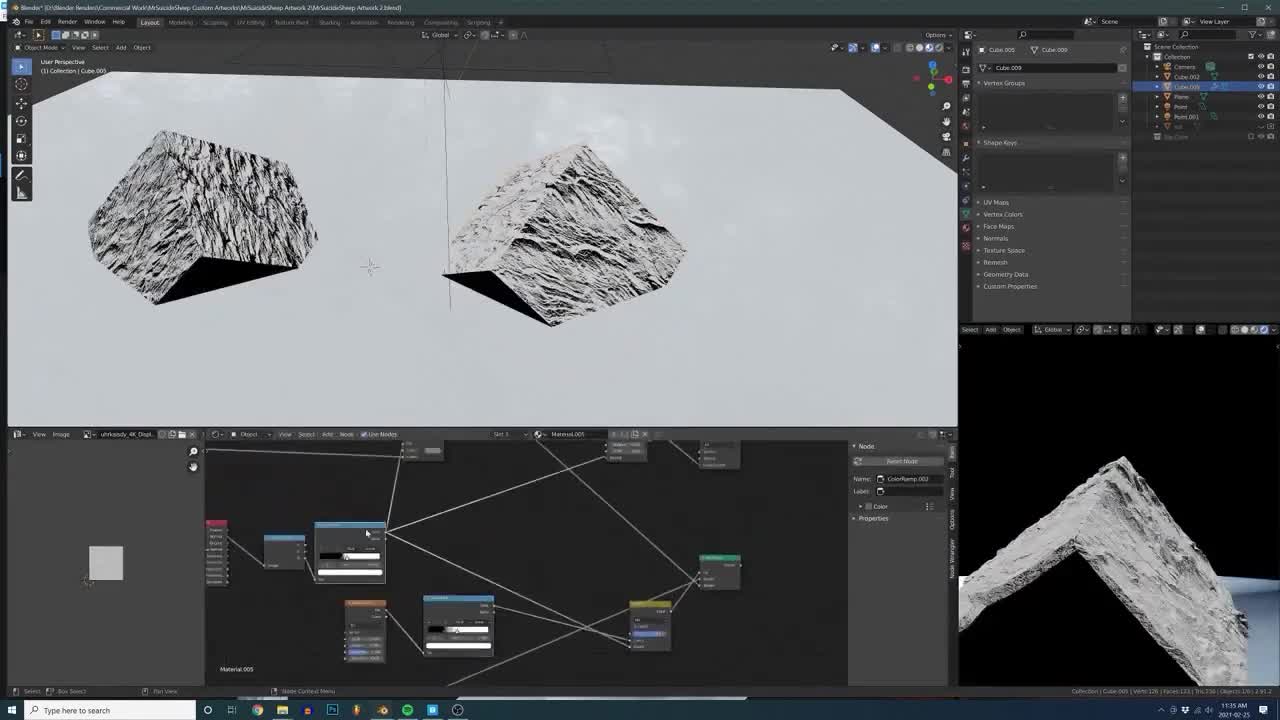Expand the Geometry Data panel
The height and width of the screenshot is (720, 1280).
(x=1005, y=274)
